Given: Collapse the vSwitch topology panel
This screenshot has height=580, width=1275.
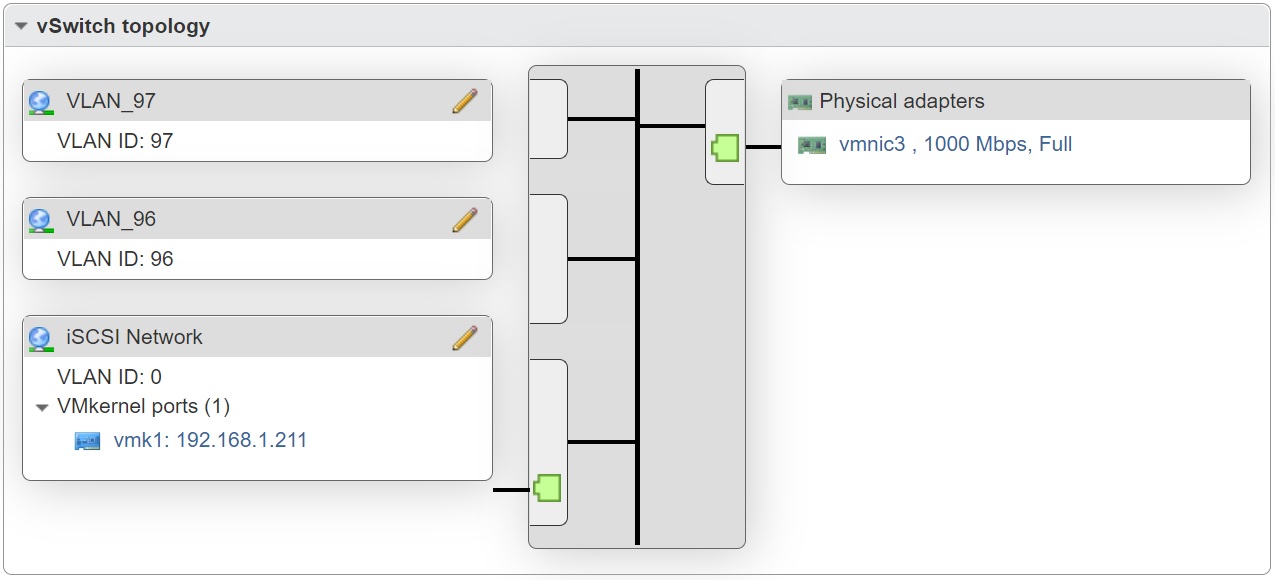Looking at the screenshot, I should (x=20, y=26).
